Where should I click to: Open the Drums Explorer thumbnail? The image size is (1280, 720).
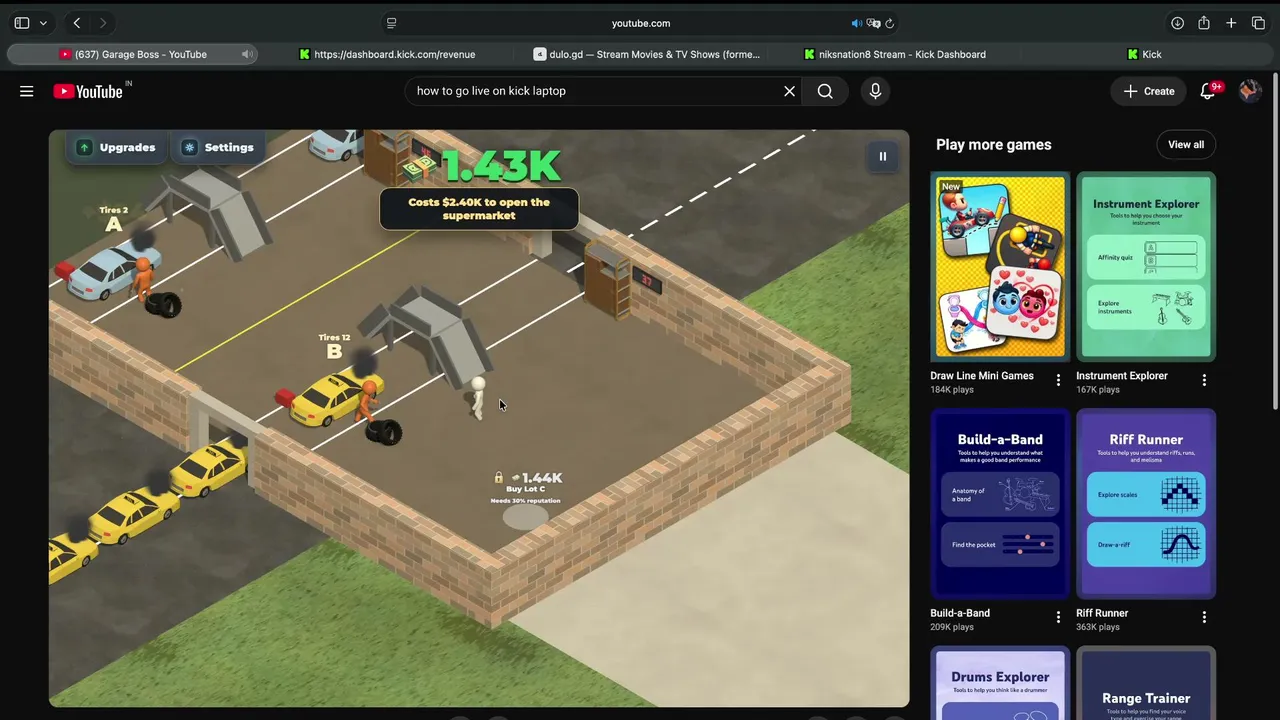[x=1000, y=683]
